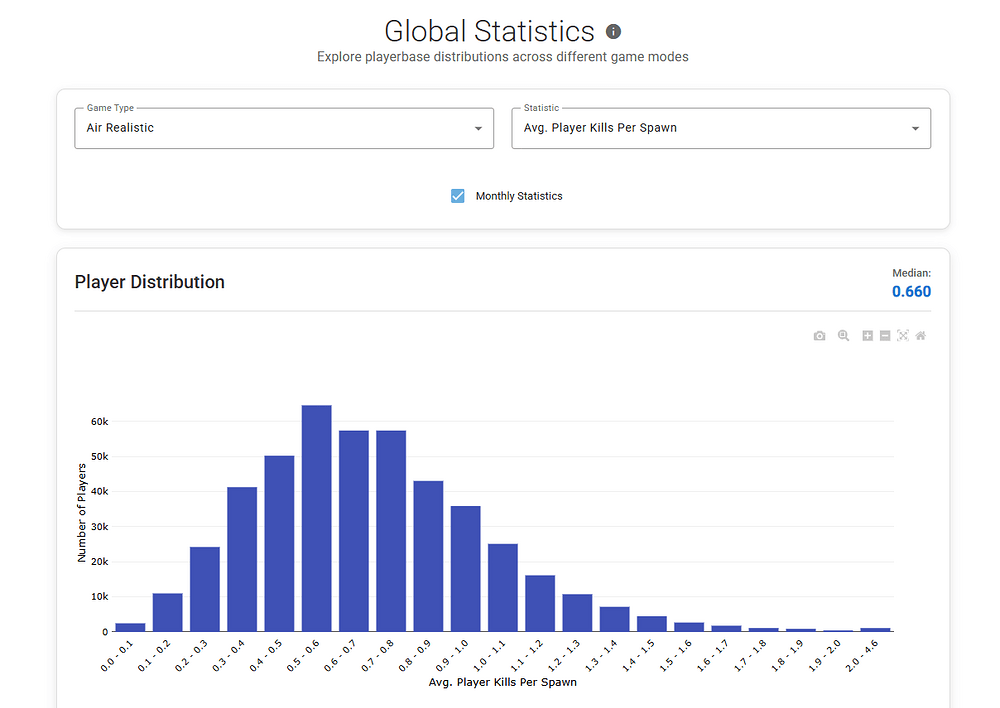Uncheck the Monthly Statistics checkbox
Viewport: 1000px width, 708px height.
tap(458, 196)
